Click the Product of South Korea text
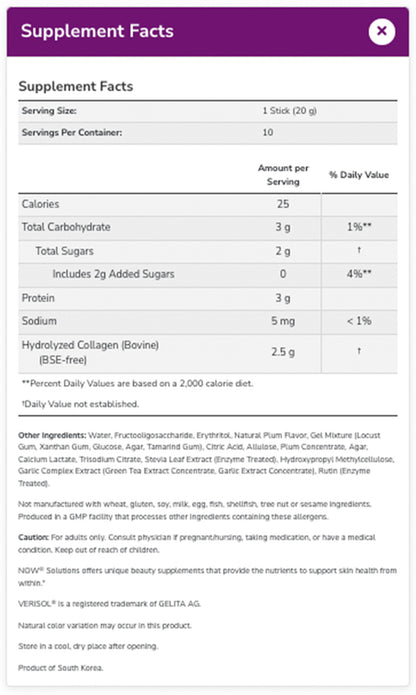The width and height of the screenshot is (416, 695). 61,668
